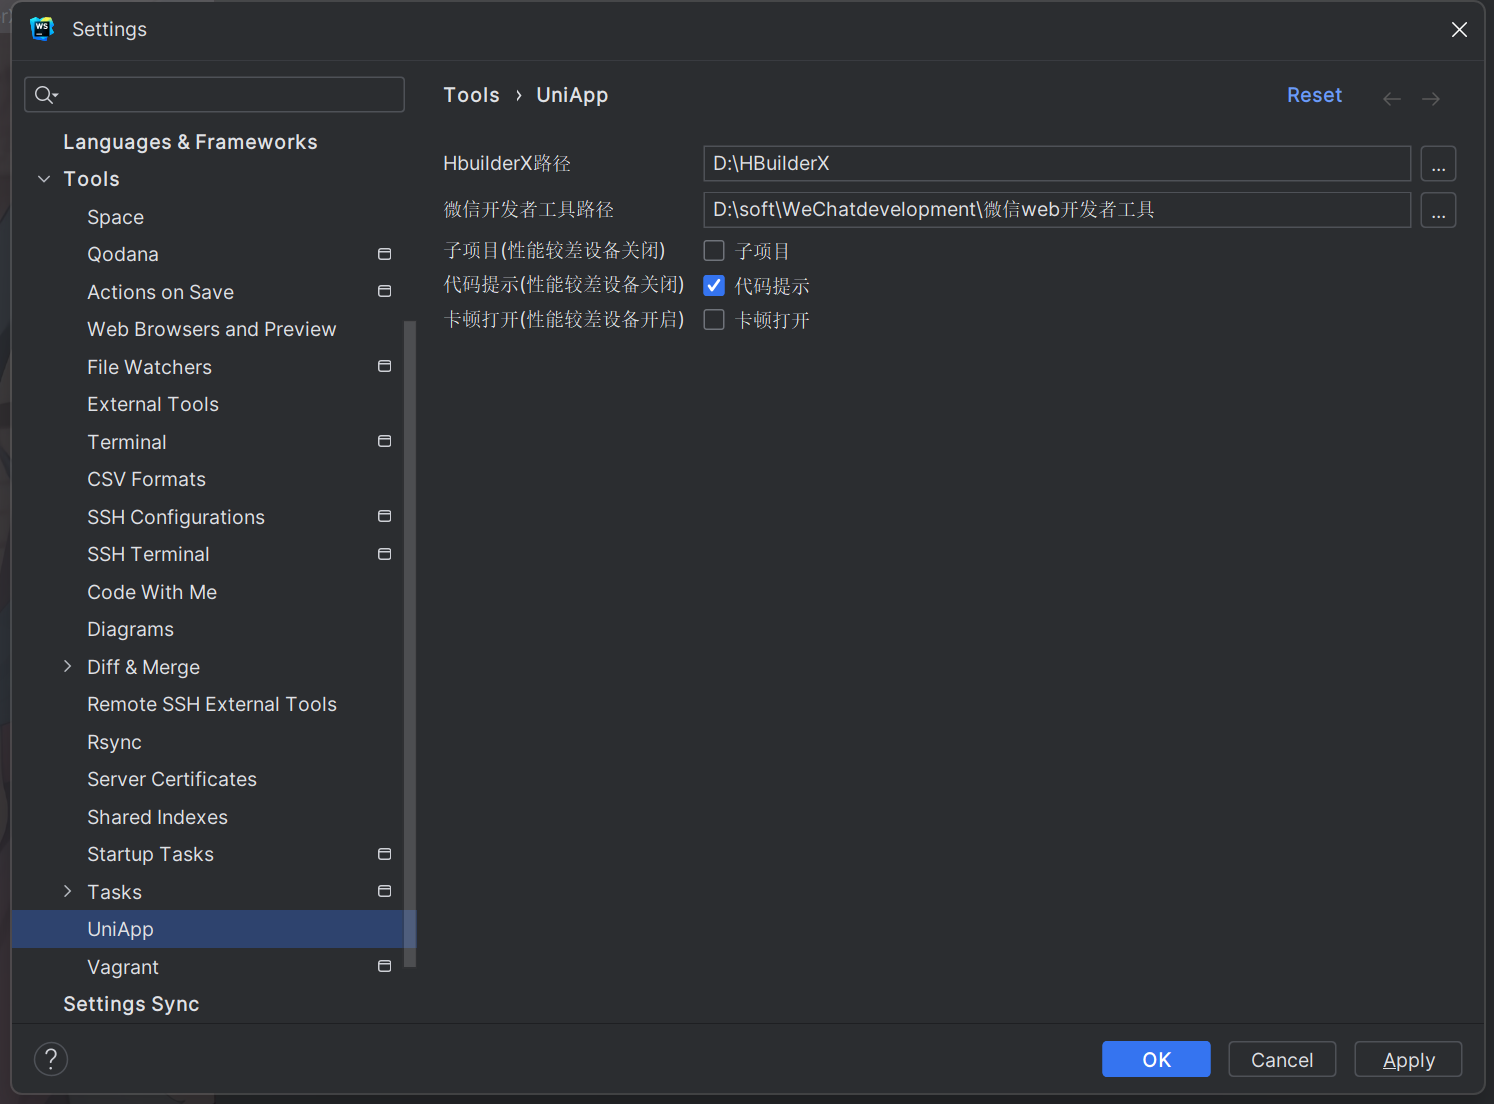Select Shared Indexes item
The image size is (1494, 1104).
click(157, 817)
